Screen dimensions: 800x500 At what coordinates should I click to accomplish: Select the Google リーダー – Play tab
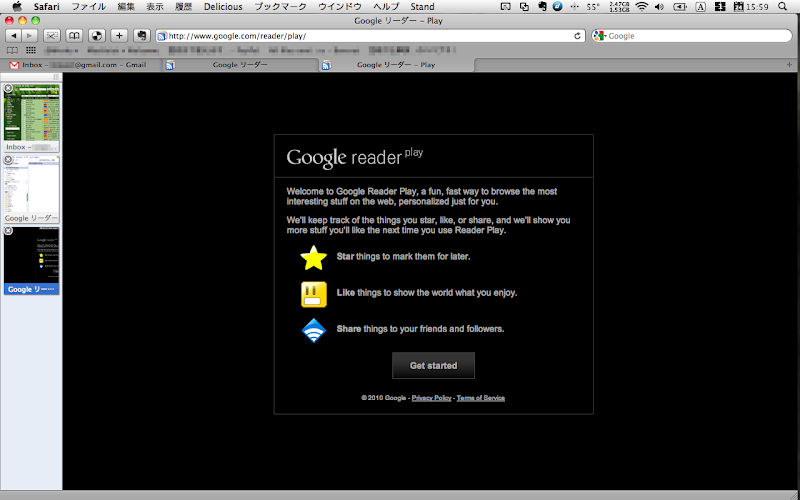396,65
